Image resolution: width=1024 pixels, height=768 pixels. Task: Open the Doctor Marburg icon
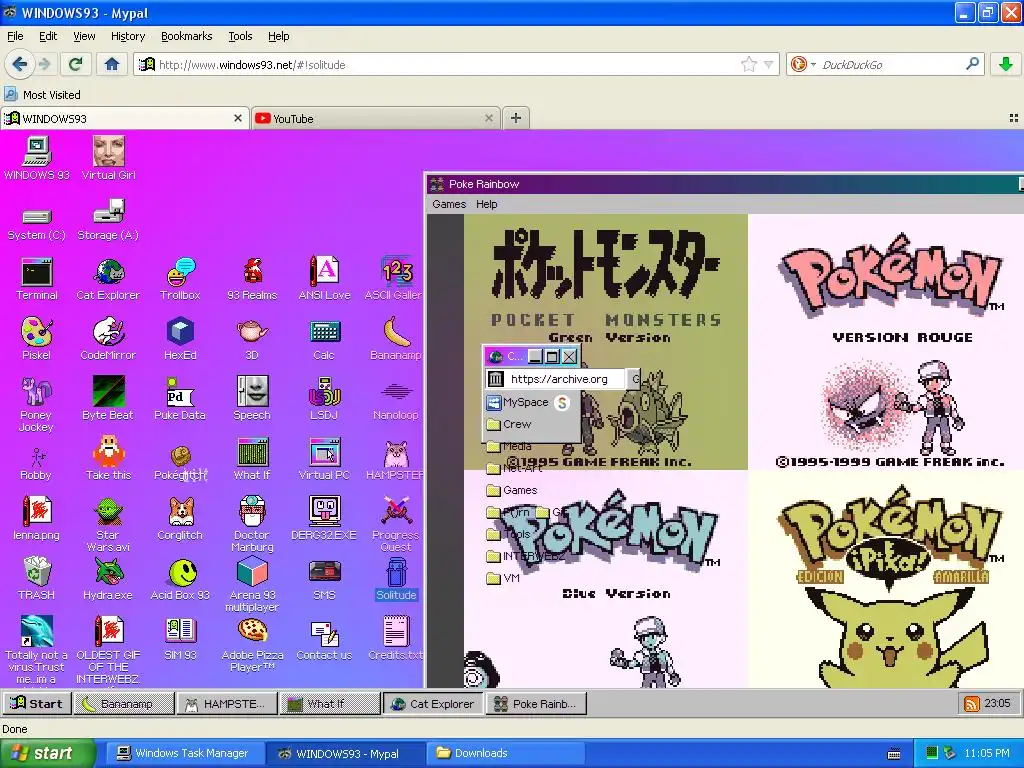[x=252, y=524]
